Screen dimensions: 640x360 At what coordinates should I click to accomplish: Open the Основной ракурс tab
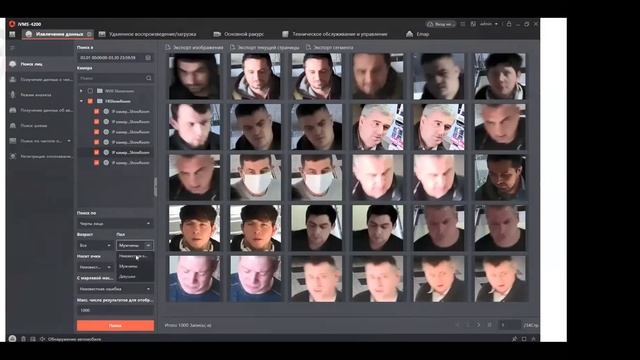pos(239,34)
